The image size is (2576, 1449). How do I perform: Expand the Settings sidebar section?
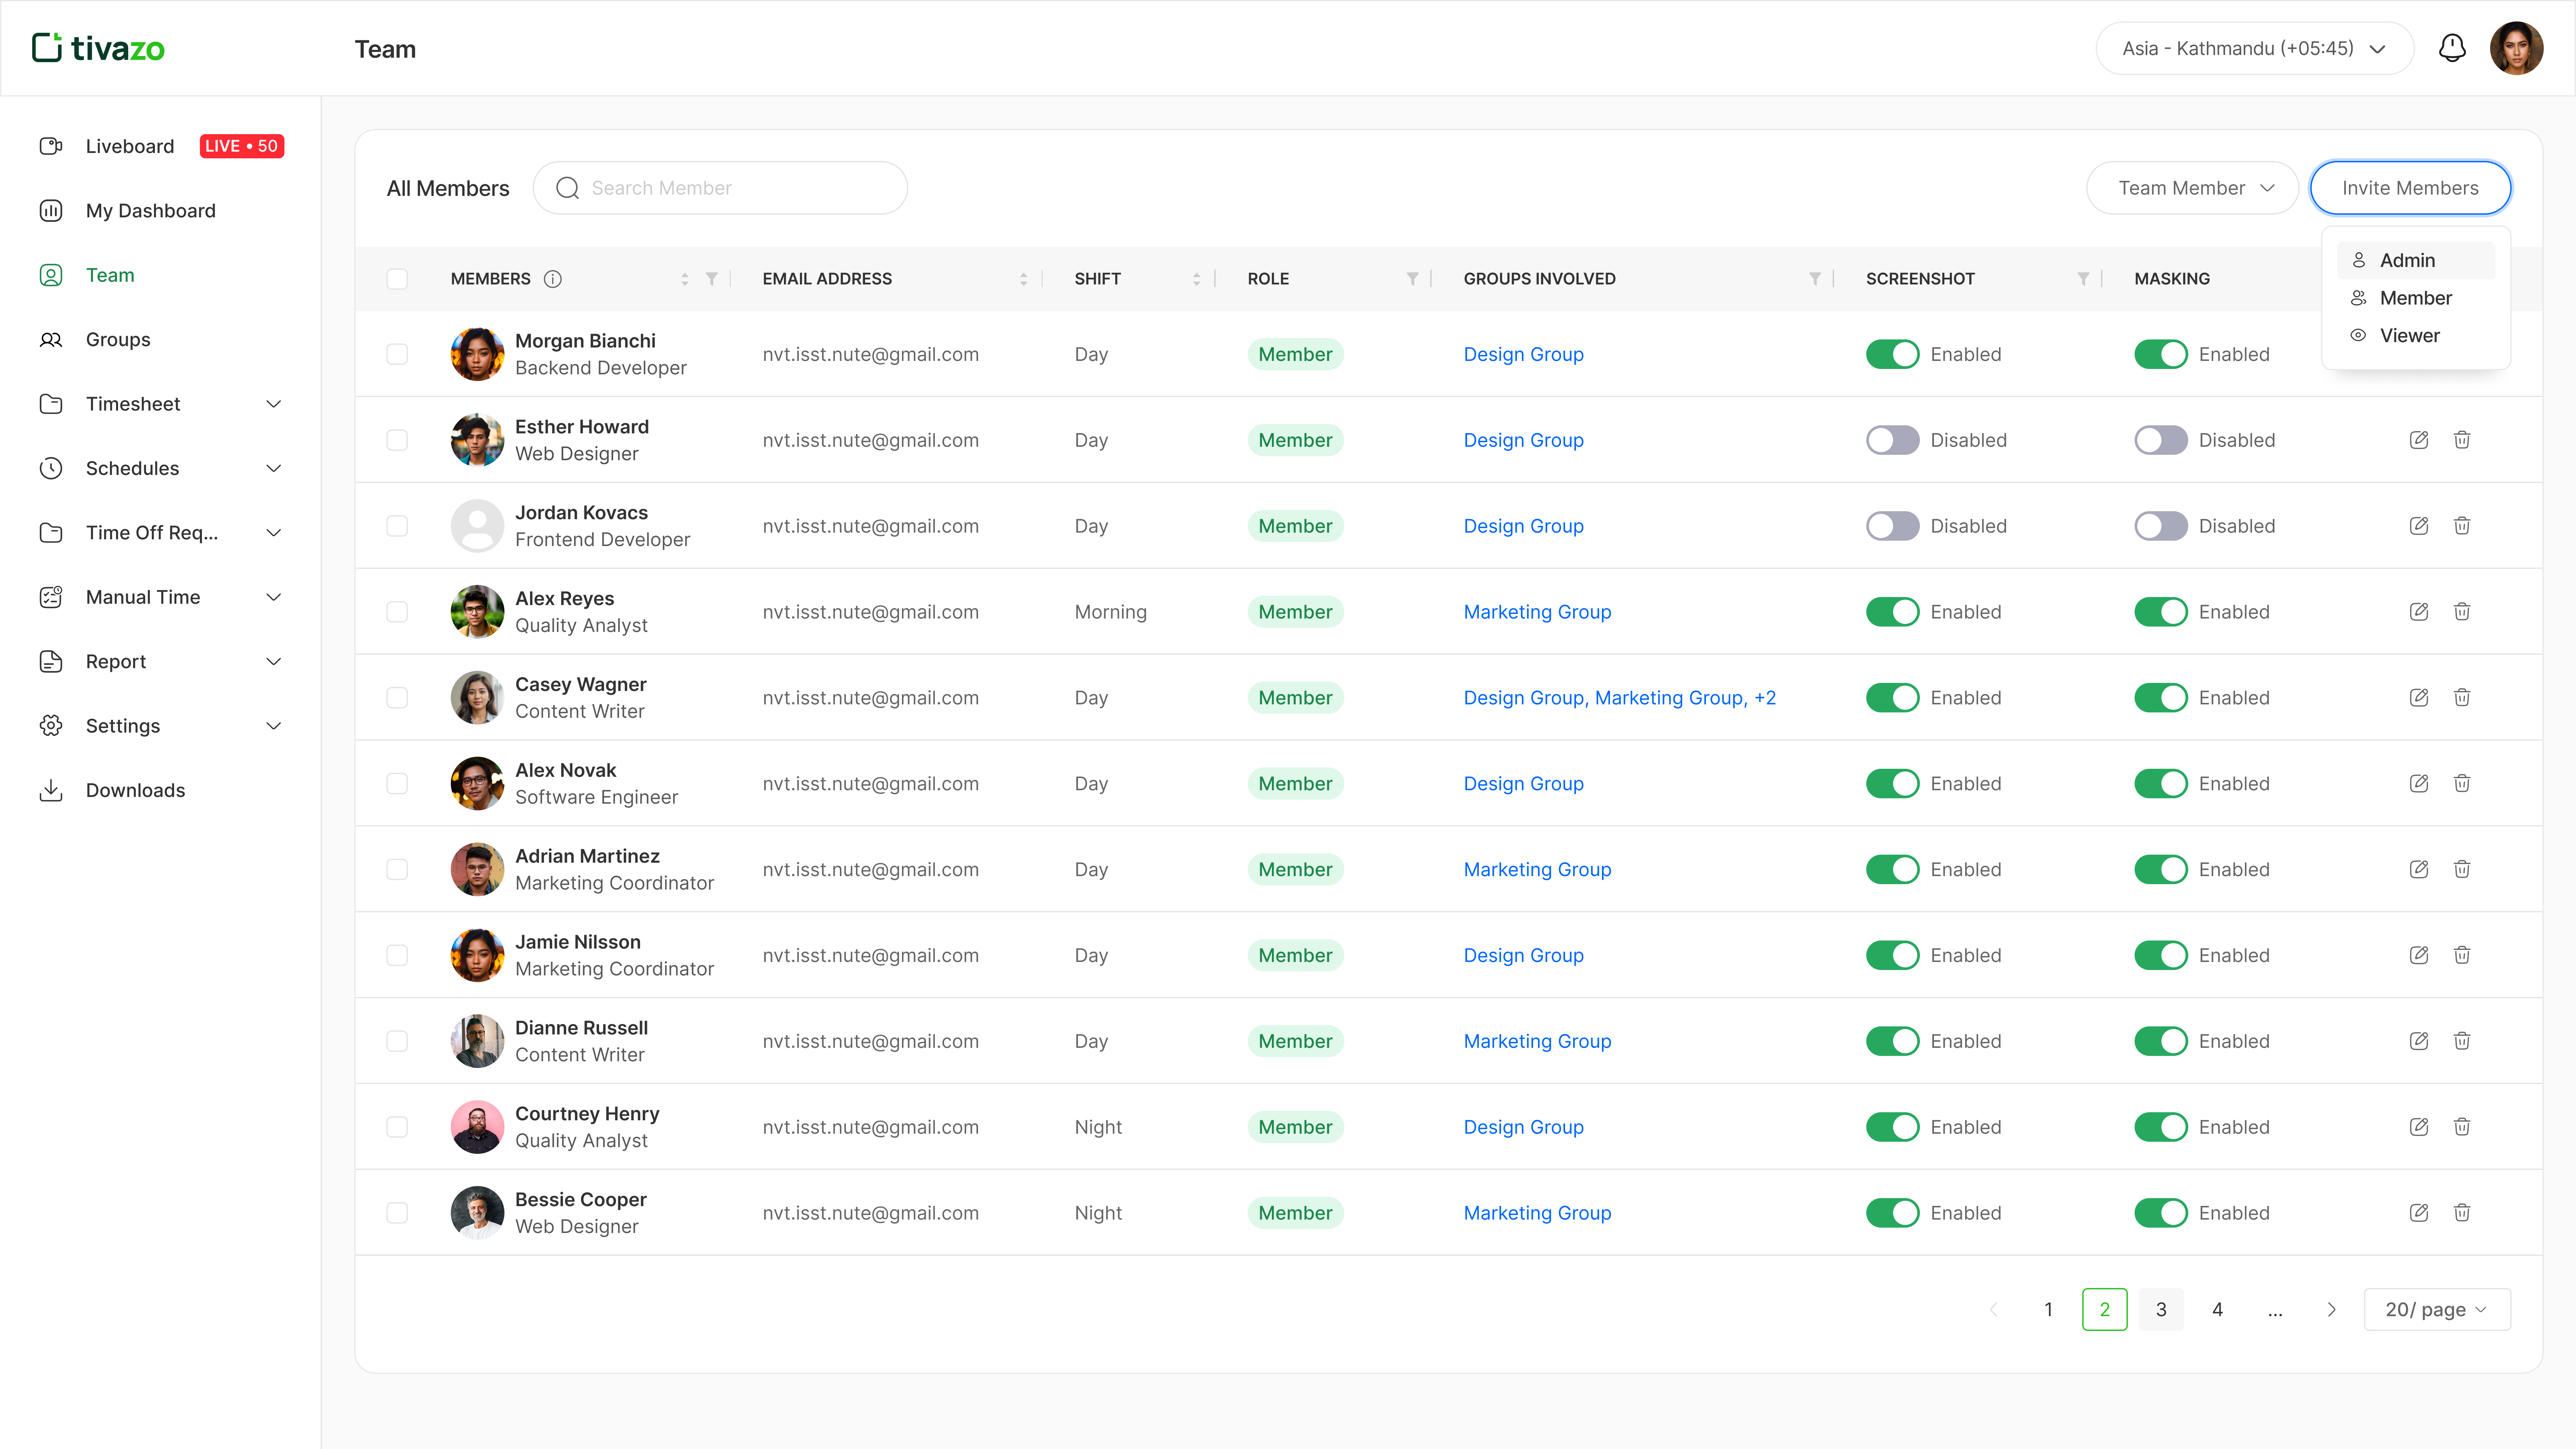tap(160, 726)
